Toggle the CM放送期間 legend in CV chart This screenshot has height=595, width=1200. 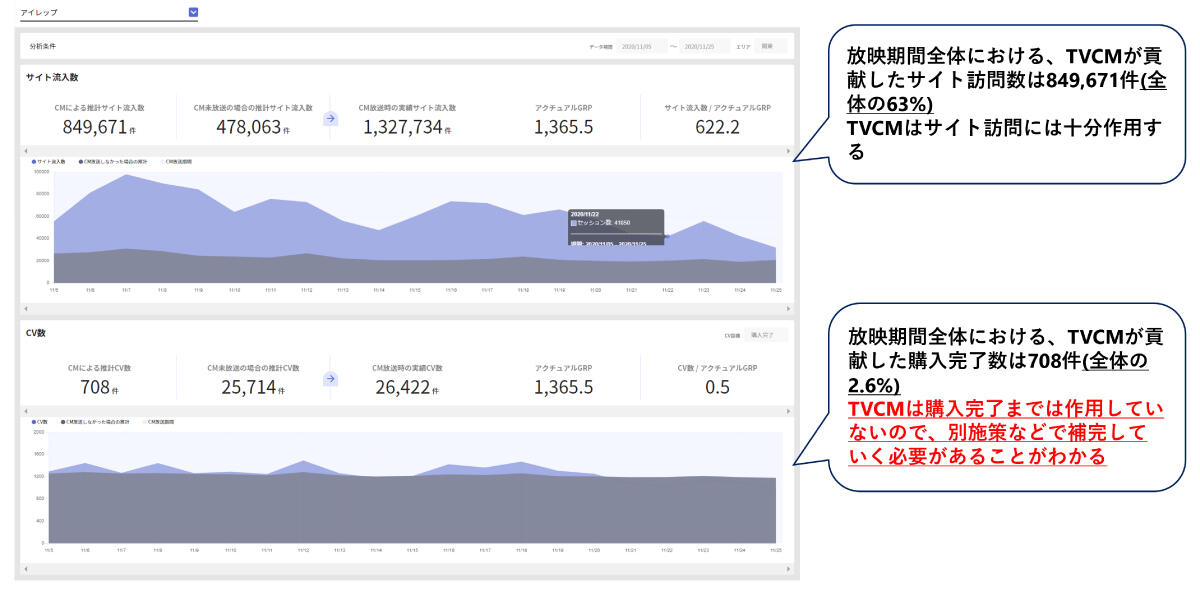pos(162,422)
